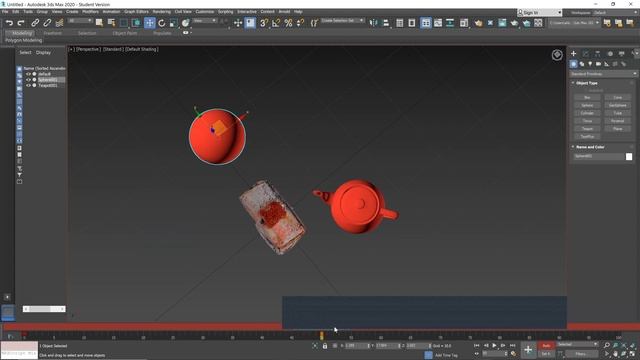The image size is (640, 360).
Task: Click the Align tool icon
Action: [386, 23]
